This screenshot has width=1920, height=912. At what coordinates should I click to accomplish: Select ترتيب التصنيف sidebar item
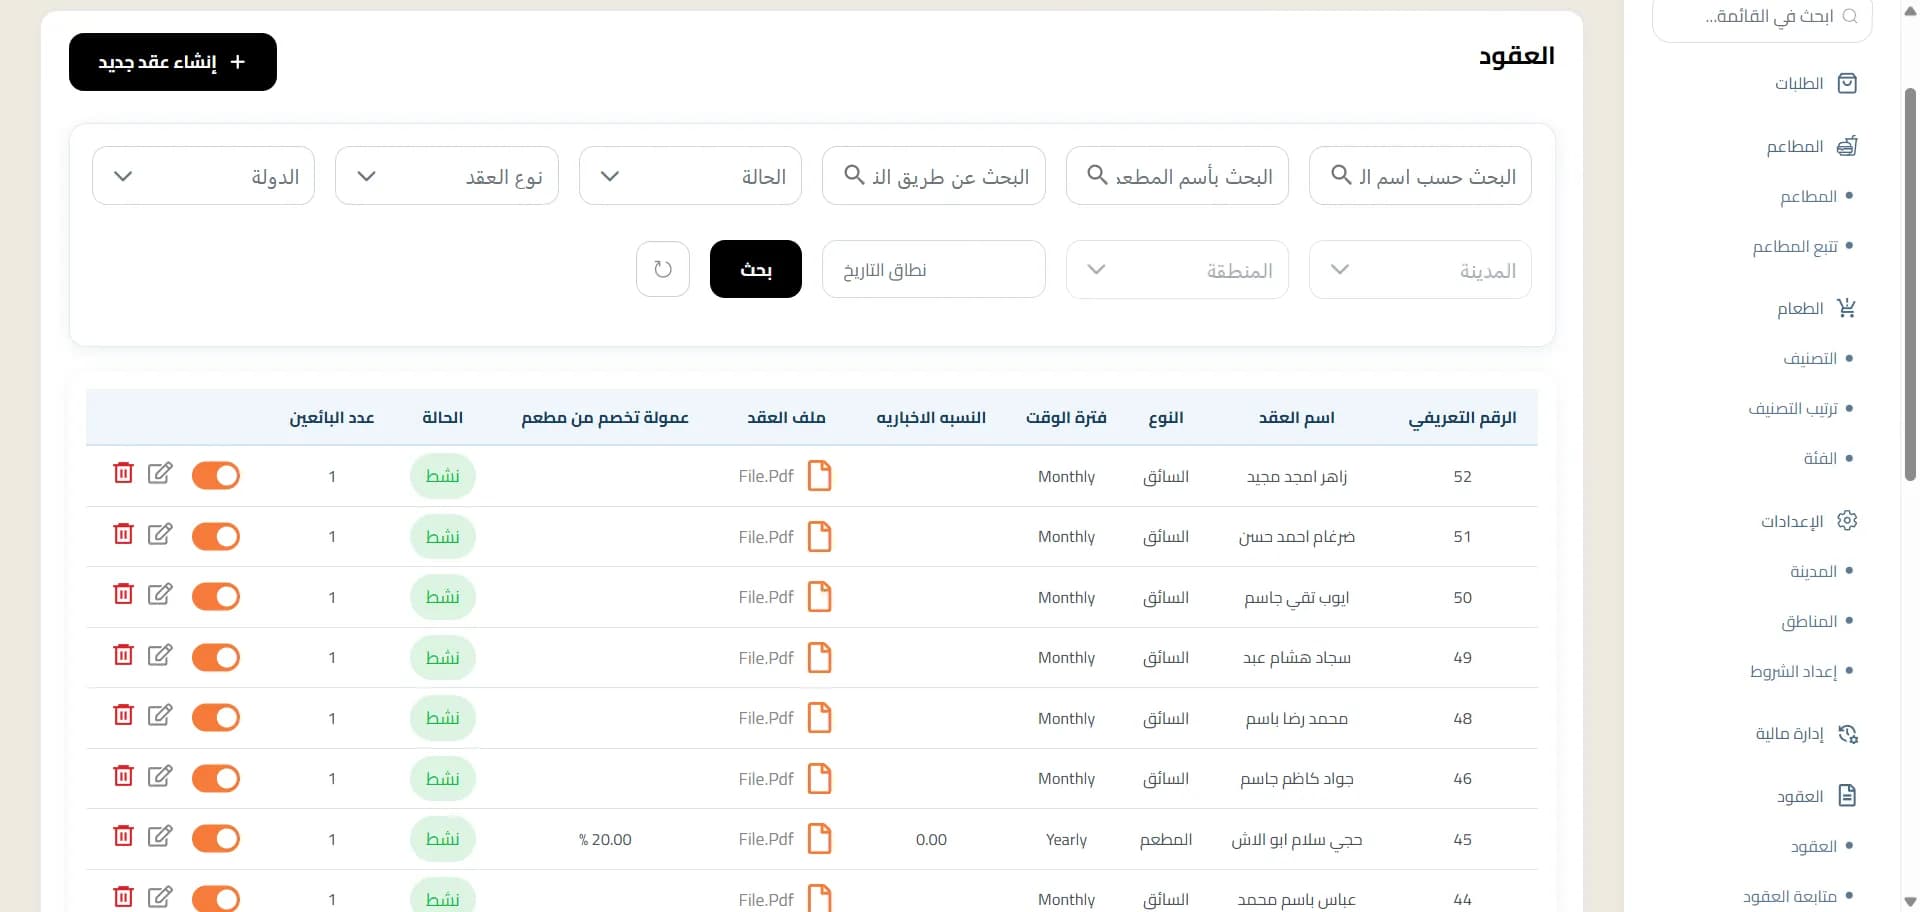click(1793, 408)
